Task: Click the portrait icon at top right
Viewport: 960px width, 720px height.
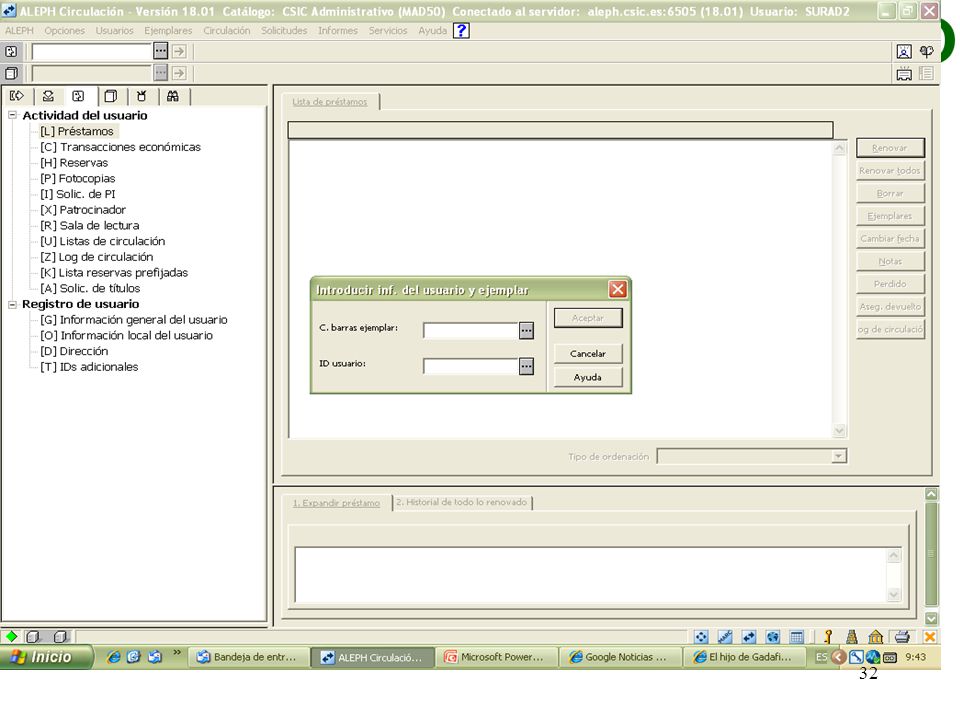Action: pos(904,51)
